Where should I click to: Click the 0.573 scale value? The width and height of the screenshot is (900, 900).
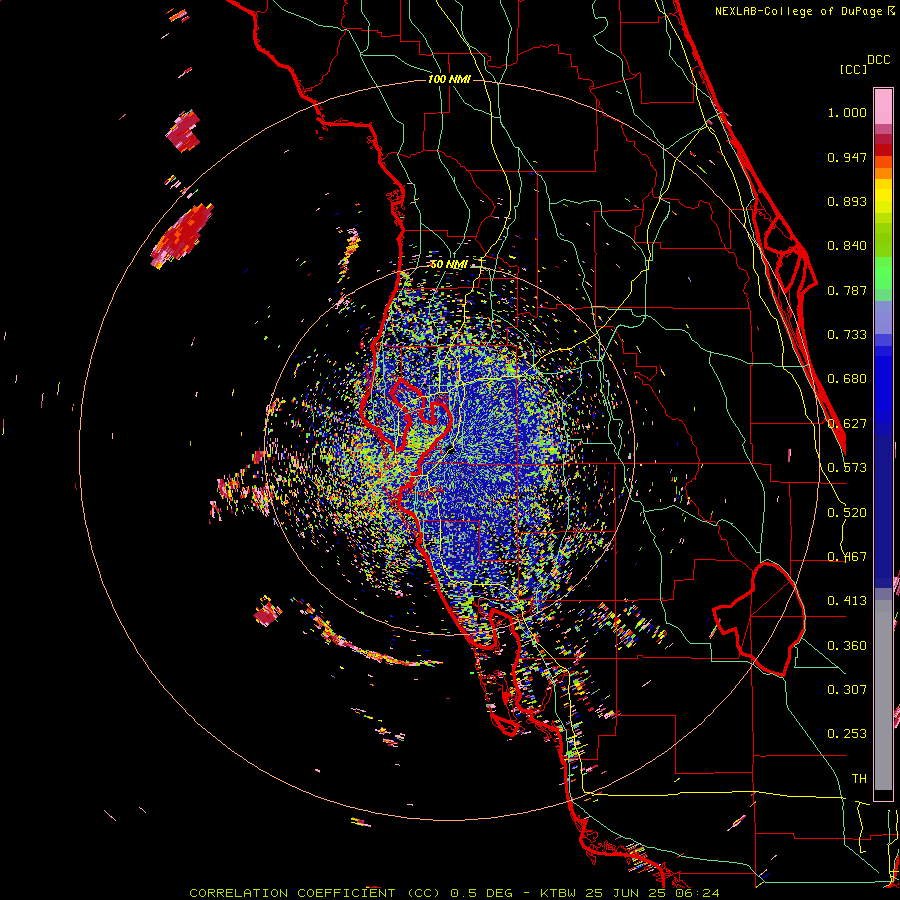847,468
